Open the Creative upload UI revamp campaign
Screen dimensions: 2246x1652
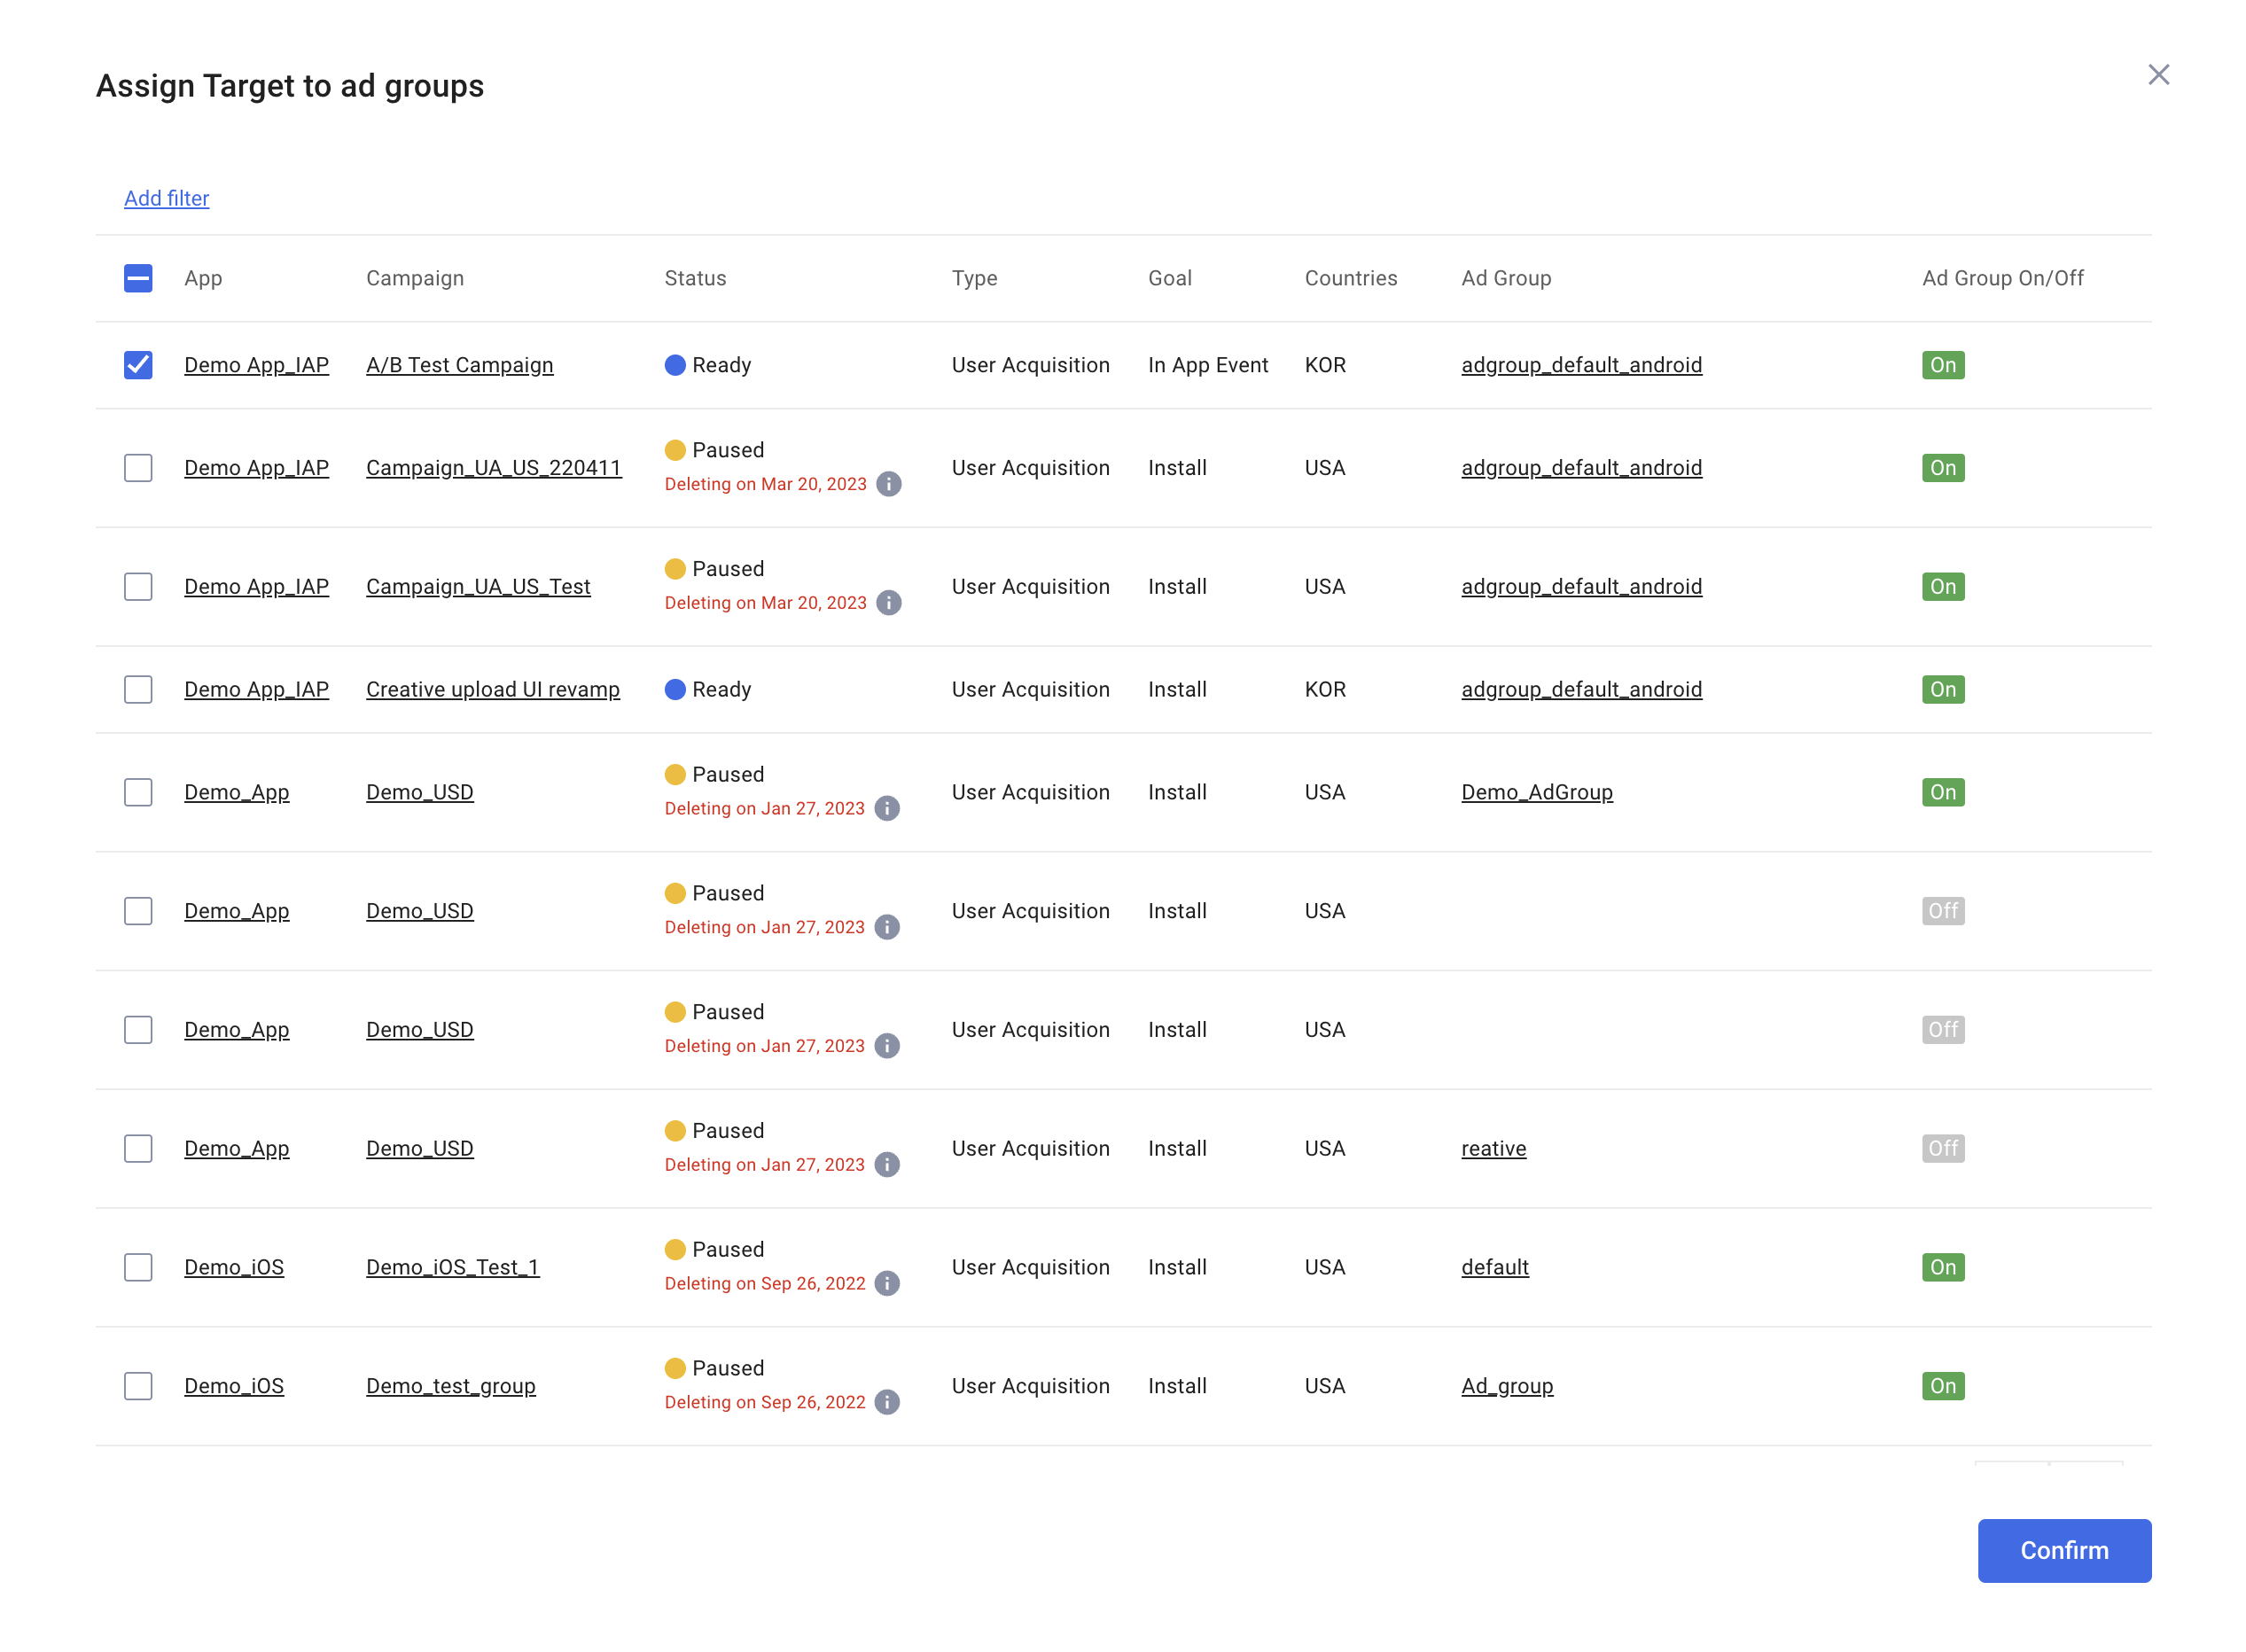click(x=492, y=689)
